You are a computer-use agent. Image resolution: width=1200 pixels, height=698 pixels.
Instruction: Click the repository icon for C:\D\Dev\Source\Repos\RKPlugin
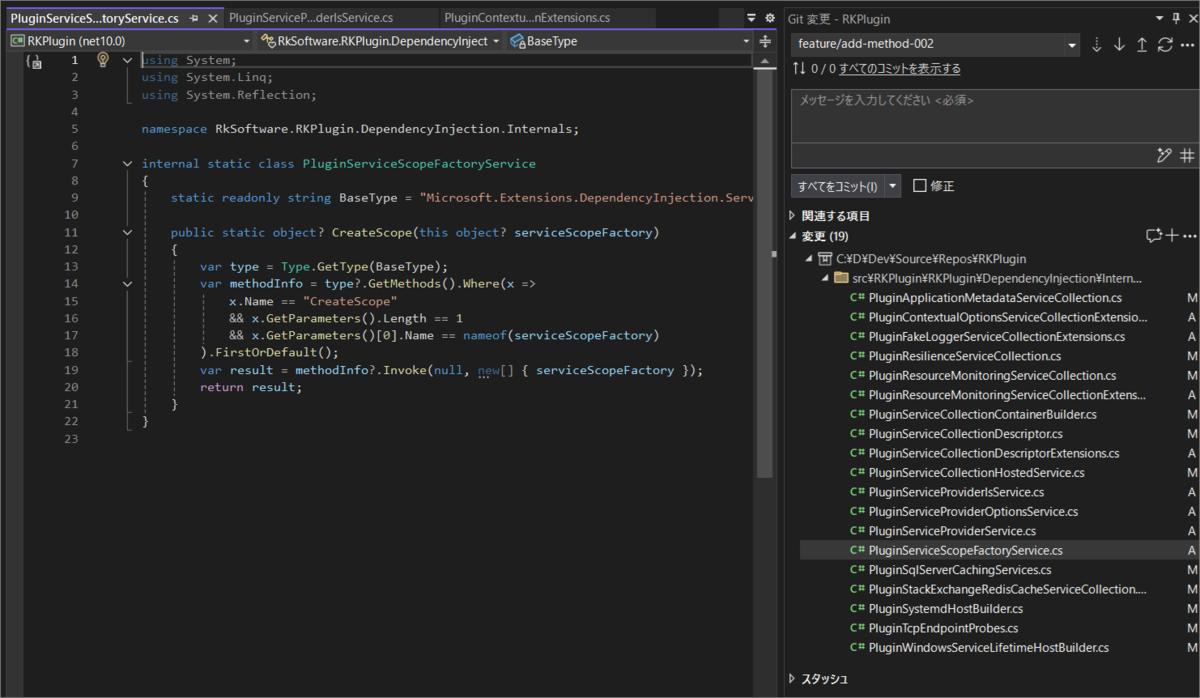click(x=825, y=258)
